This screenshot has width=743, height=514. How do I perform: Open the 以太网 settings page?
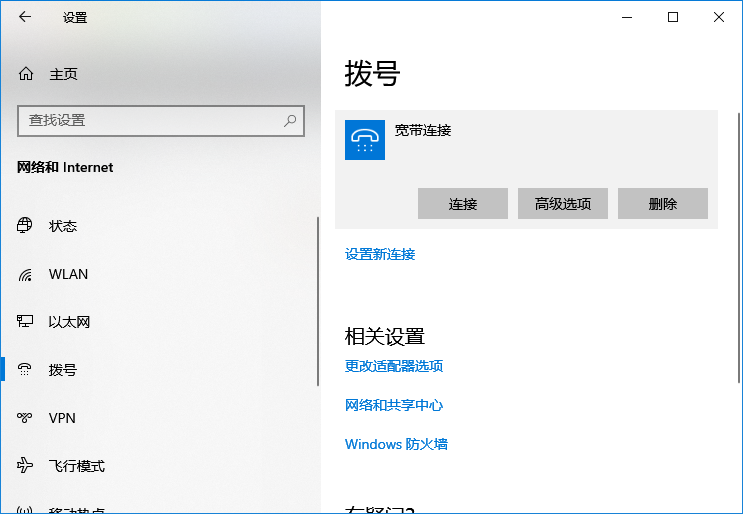point(69,322)
